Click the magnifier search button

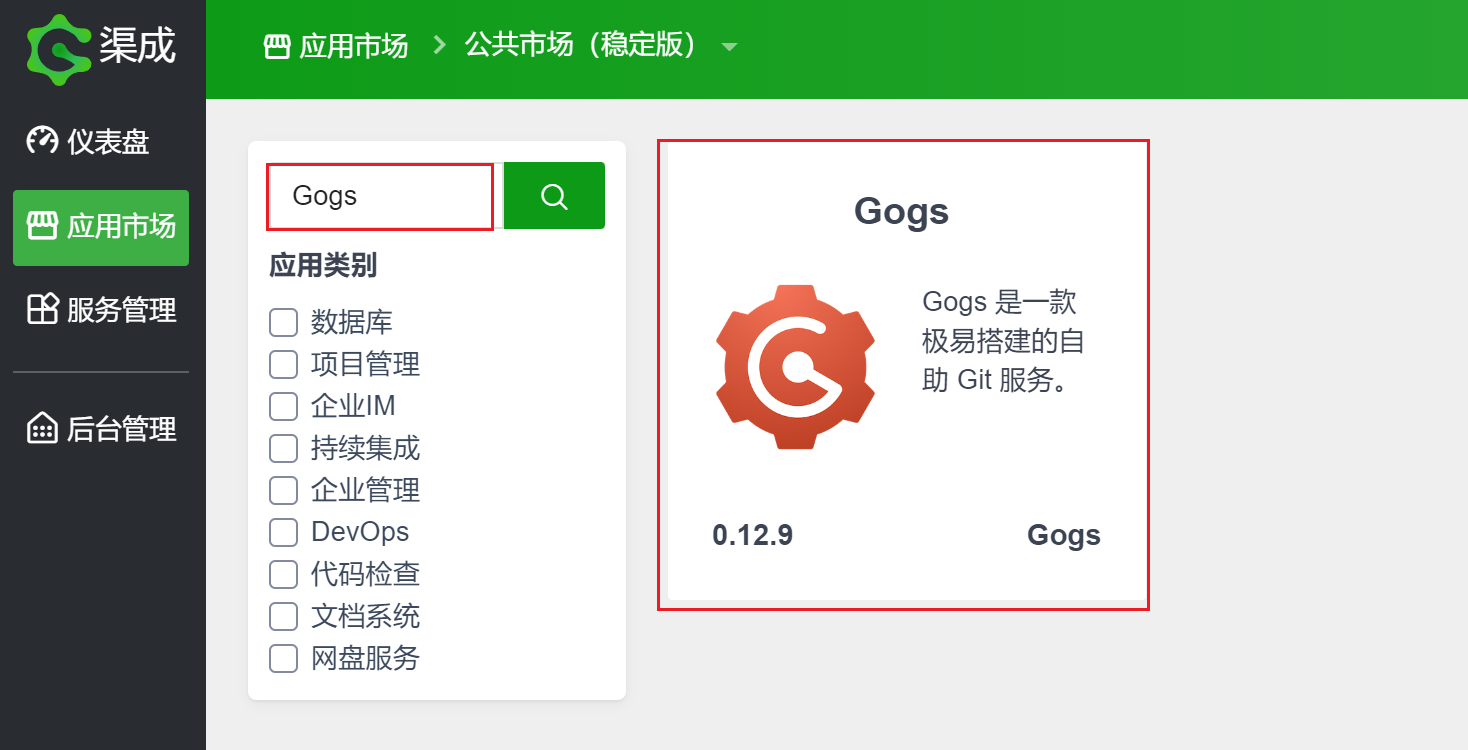tap(554, 196)
